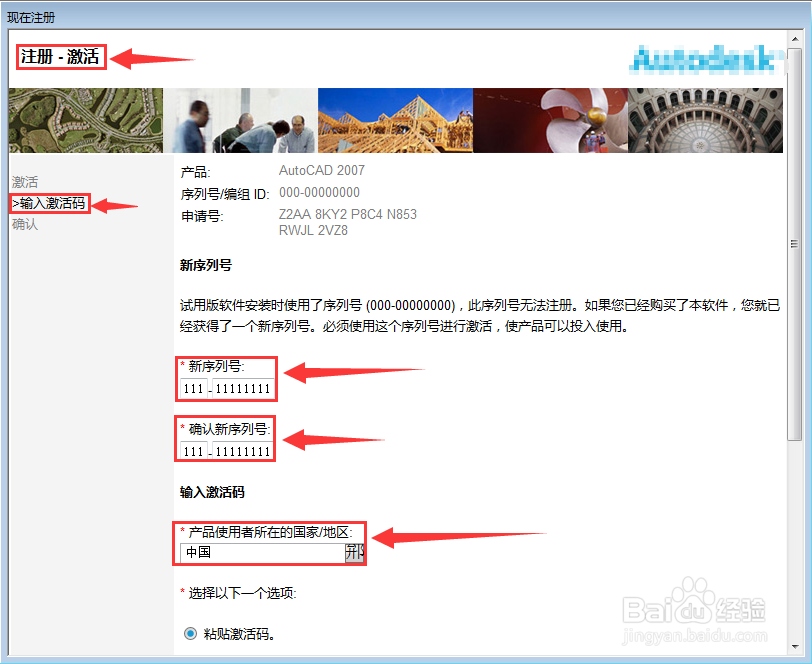Click the scroll down arrow of the scrollbar

click(794, 646)
